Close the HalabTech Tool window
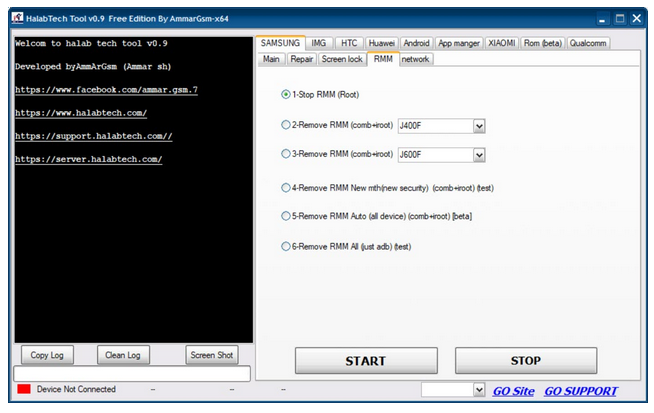 tap(636, 18)
